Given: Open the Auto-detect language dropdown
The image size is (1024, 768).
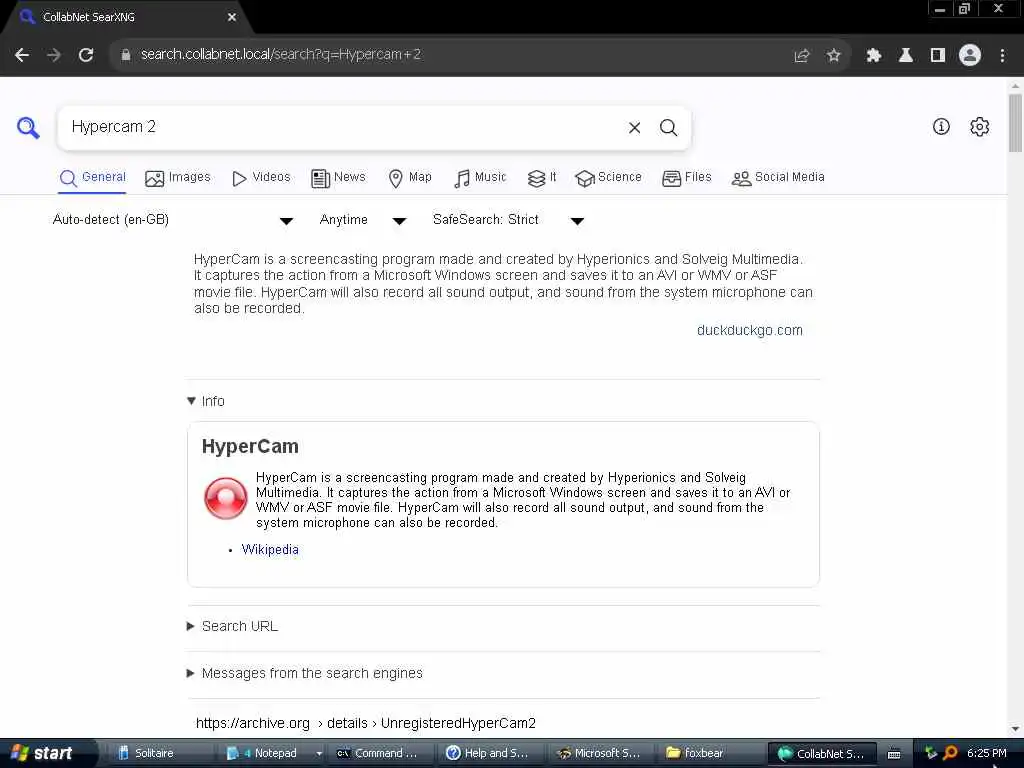Looking at the screenshot, I should click(x=172, y=220).
